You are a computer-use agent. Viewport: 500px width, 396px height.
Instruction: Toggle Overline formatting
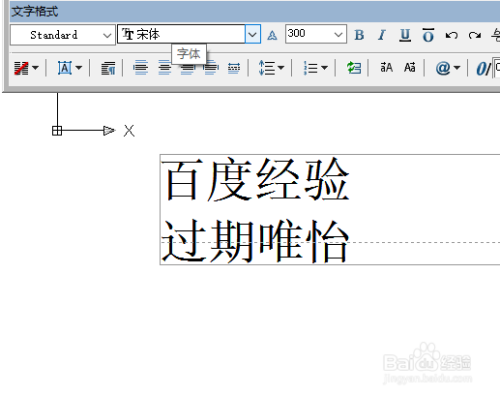click(428, 35)
